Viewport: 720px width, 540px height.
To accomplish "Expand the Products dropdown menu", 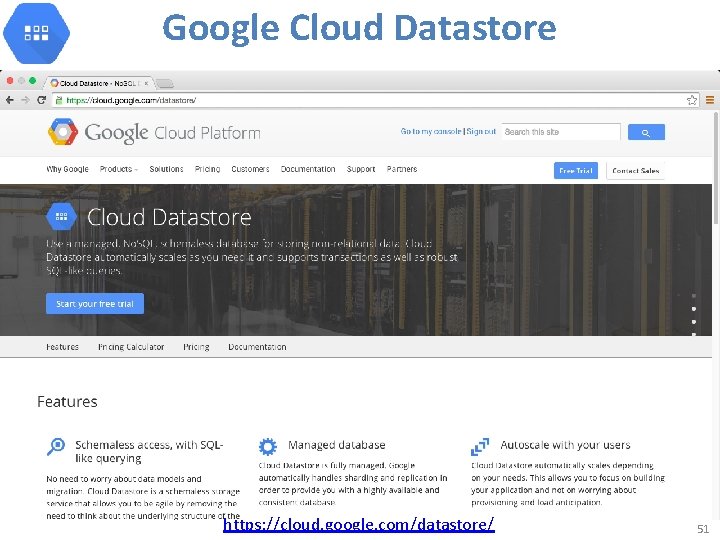I will pyautogui.click(x=118, y=169).
